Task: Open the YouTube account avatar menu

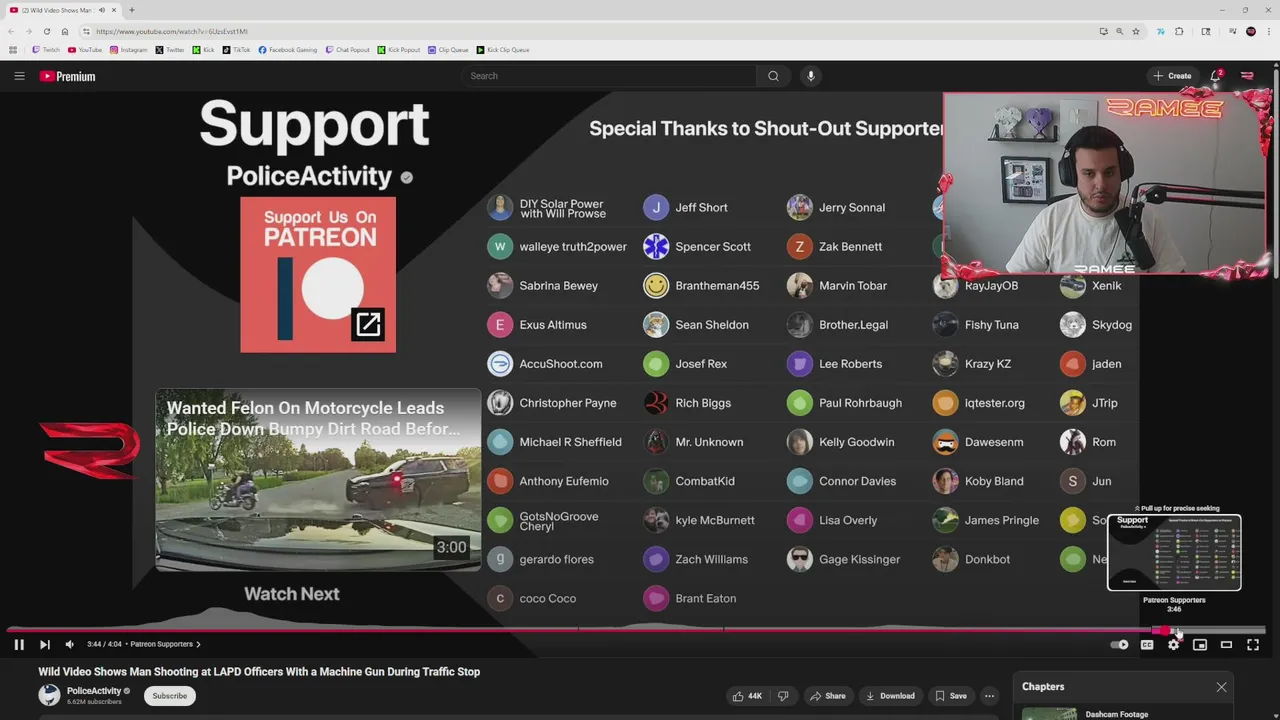Action: (1247, 76)
